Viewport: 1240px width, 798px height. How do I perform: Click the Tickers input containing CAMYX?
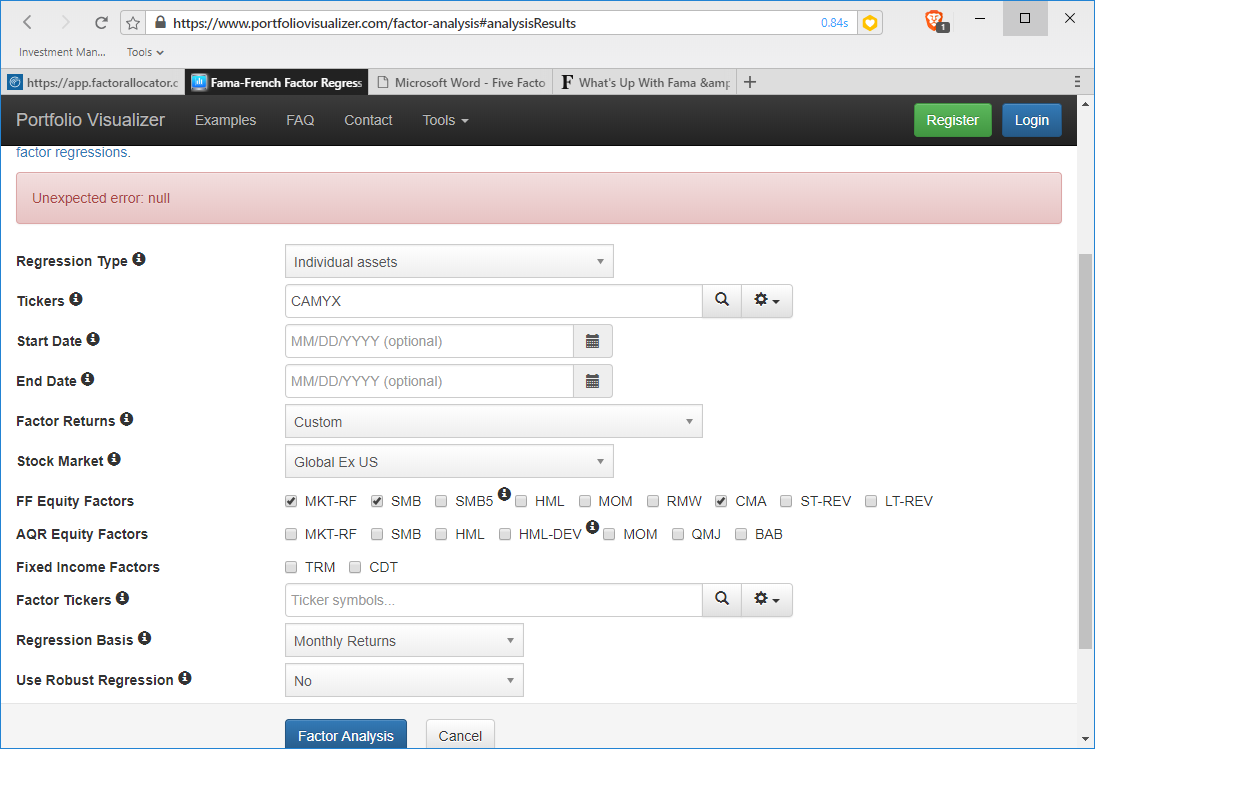point(494,300)
